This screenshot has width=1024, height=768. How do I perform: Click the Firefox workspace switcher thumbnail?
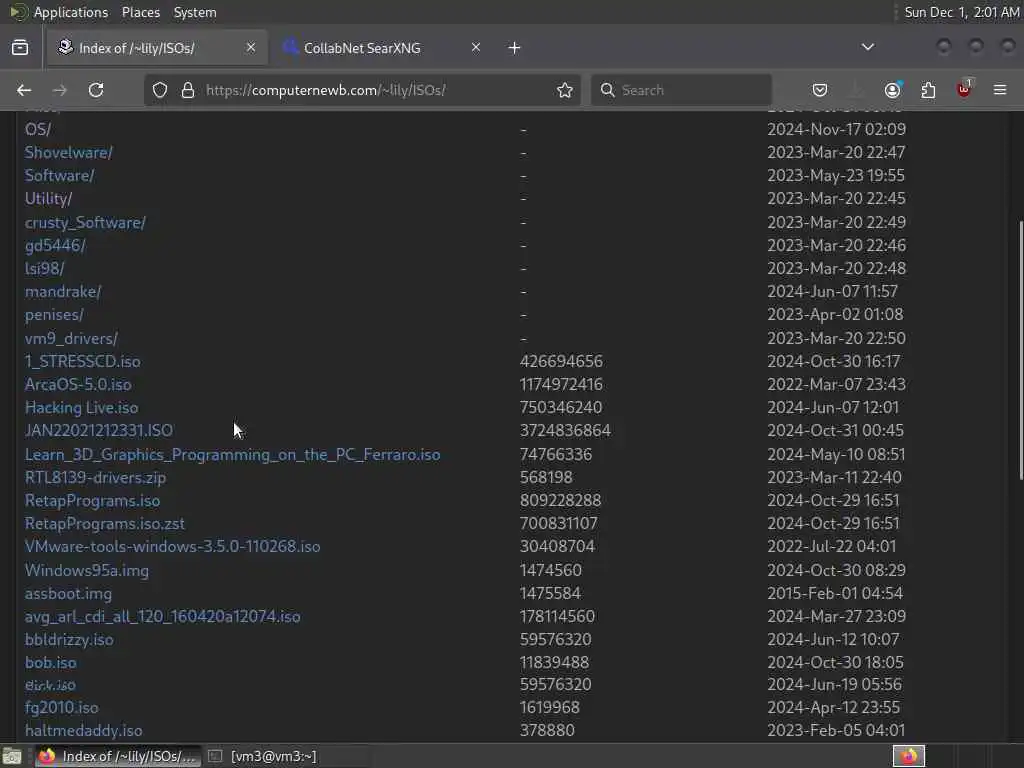pyautogui.click(x=909, y=756)
